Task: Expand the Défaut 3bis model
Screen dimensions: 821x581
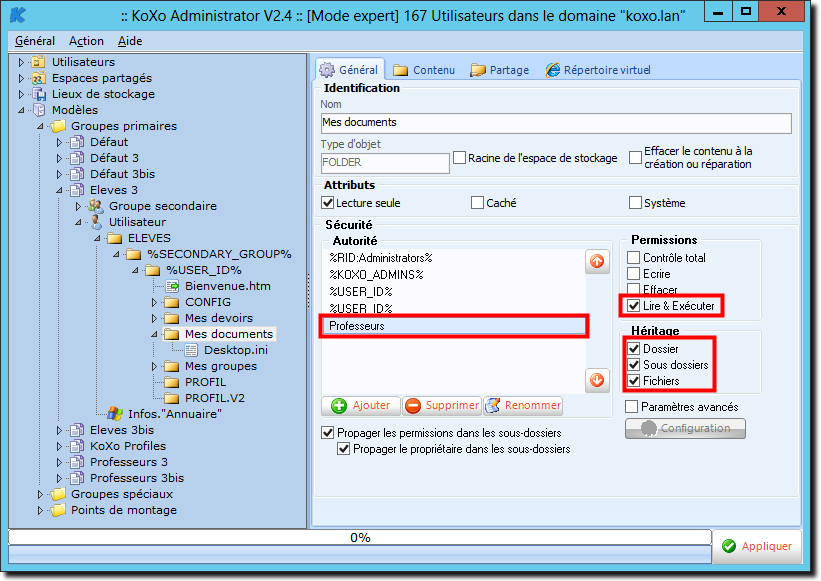Action: (x=59, y=174)
